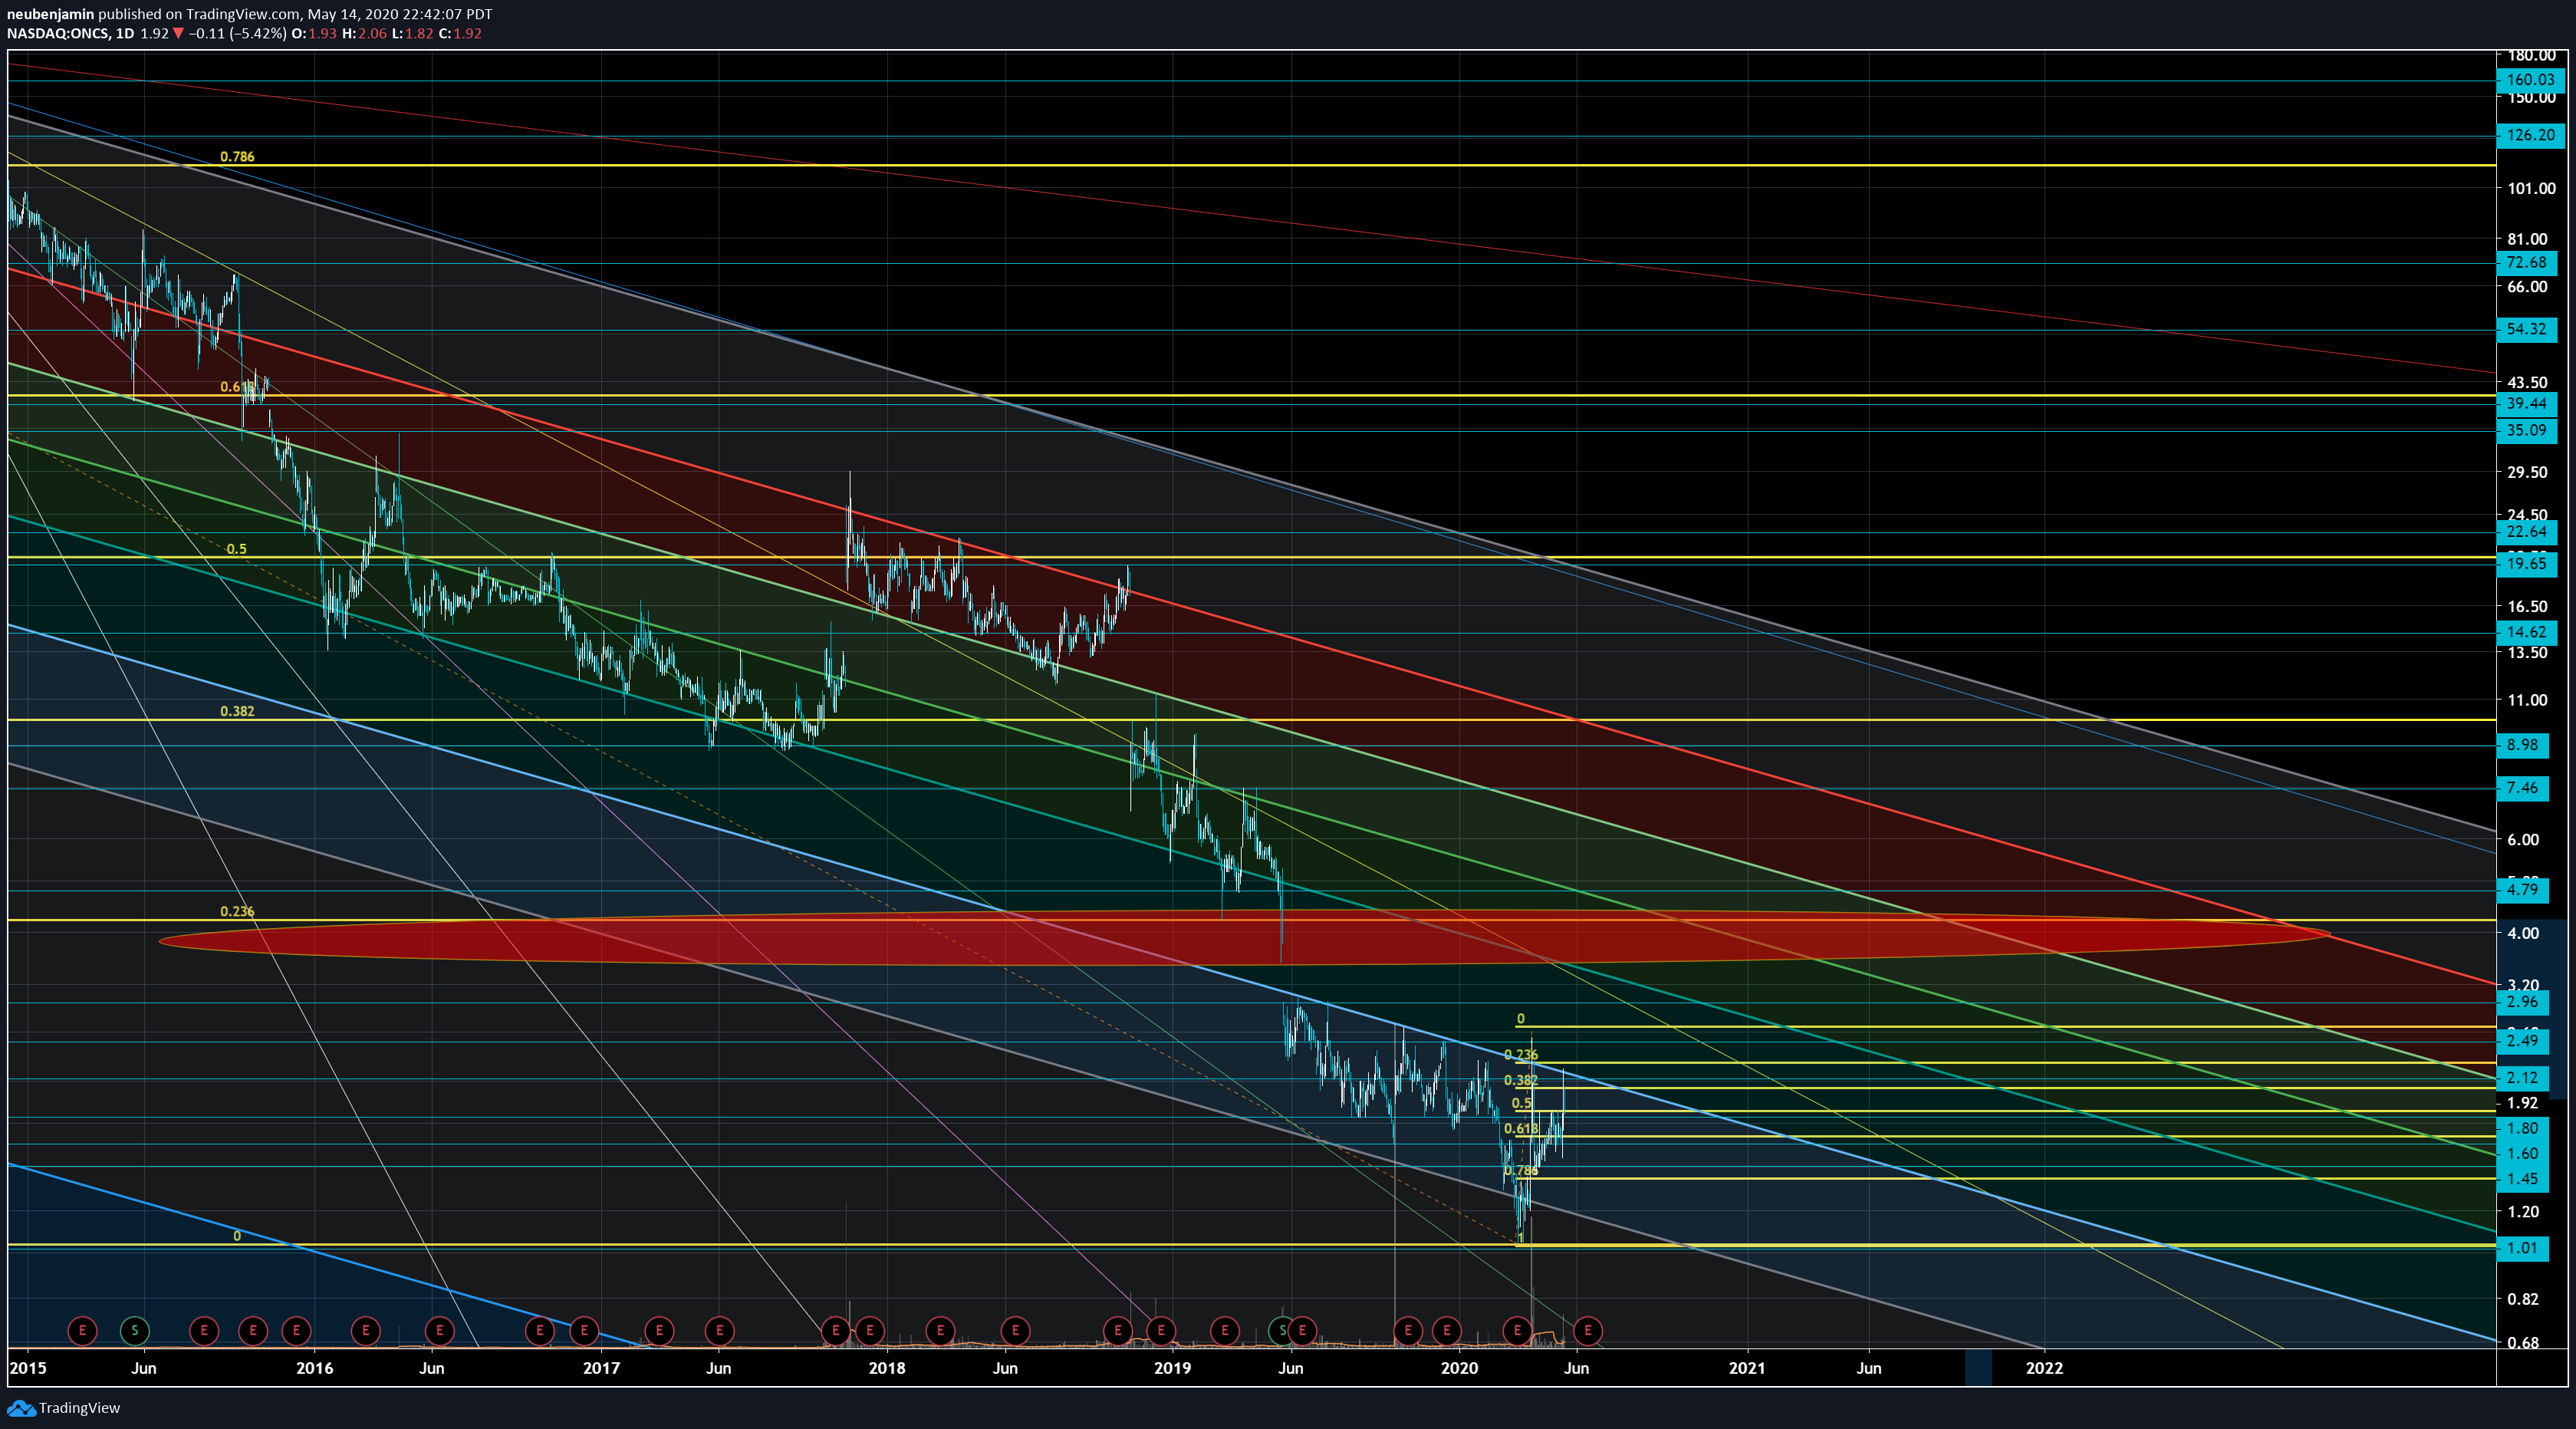
Task: Click the 2018 label on time axis
Action: point(887,1368)
